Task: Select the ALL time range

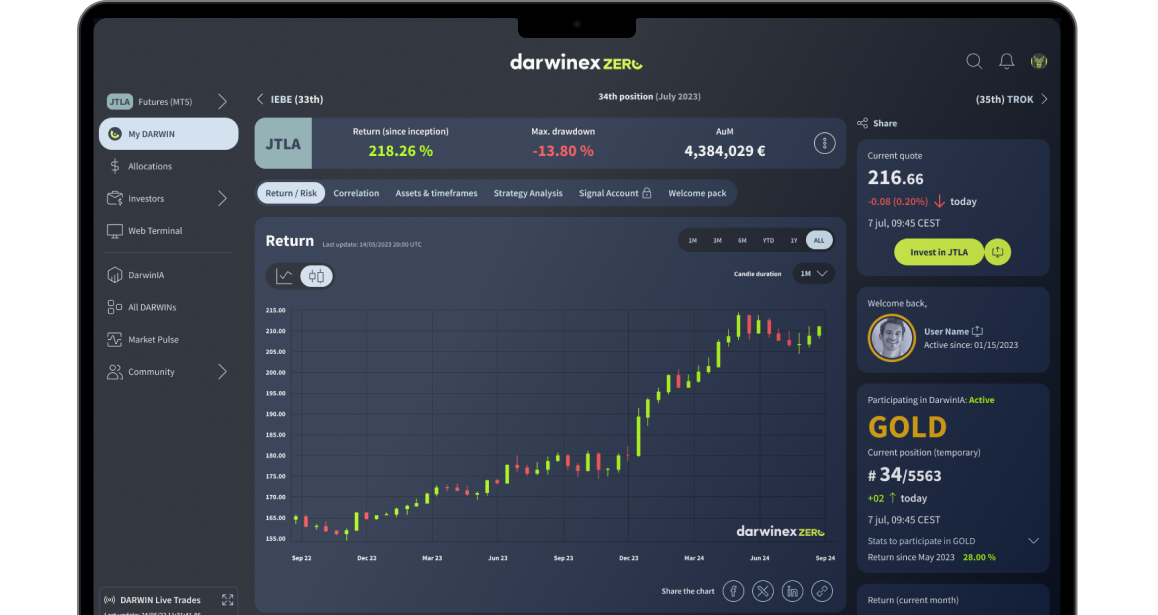Action: [819, 241]
